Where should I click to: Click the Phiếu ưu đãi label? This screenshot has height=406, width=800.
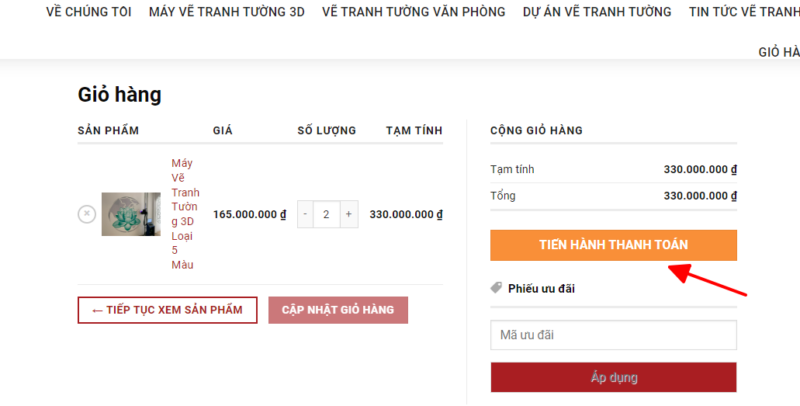(x=541, y=288)
